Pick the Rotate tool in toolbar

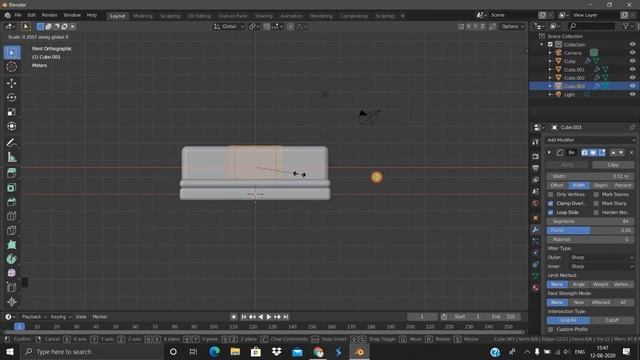(12, 98)
